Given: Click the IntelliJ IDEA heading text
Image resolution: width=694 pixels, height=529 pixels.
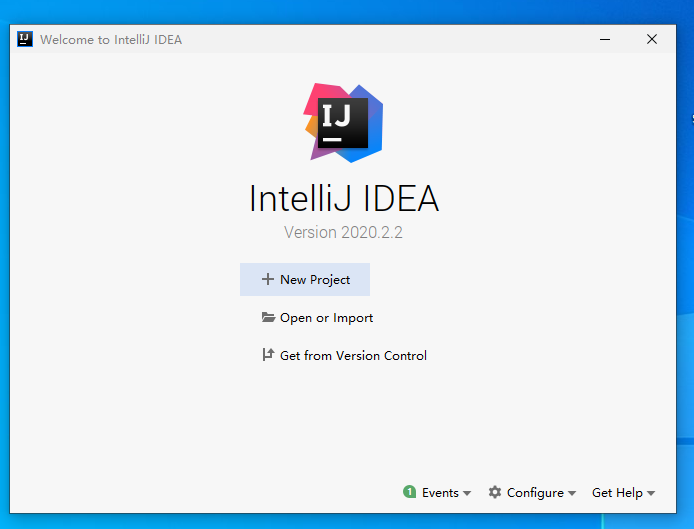Looking at the screenshot, I should [344, 198].
